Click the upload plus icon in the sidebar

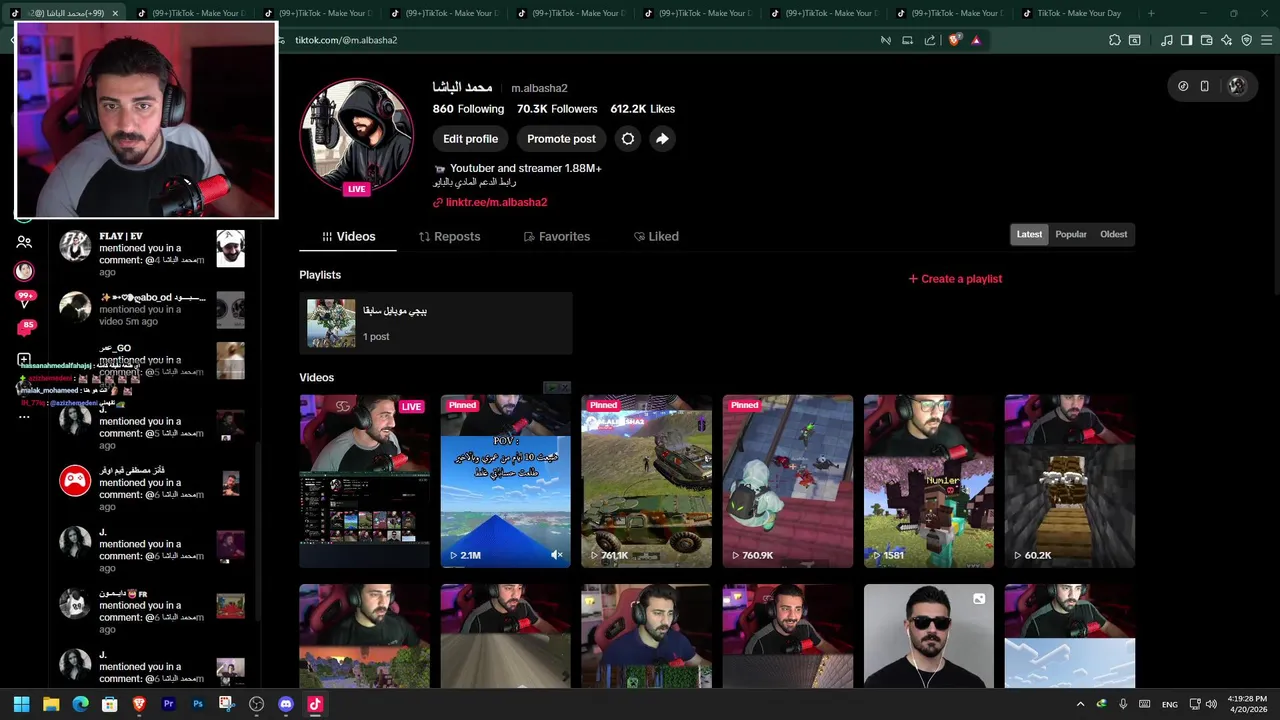pos(24,359)
